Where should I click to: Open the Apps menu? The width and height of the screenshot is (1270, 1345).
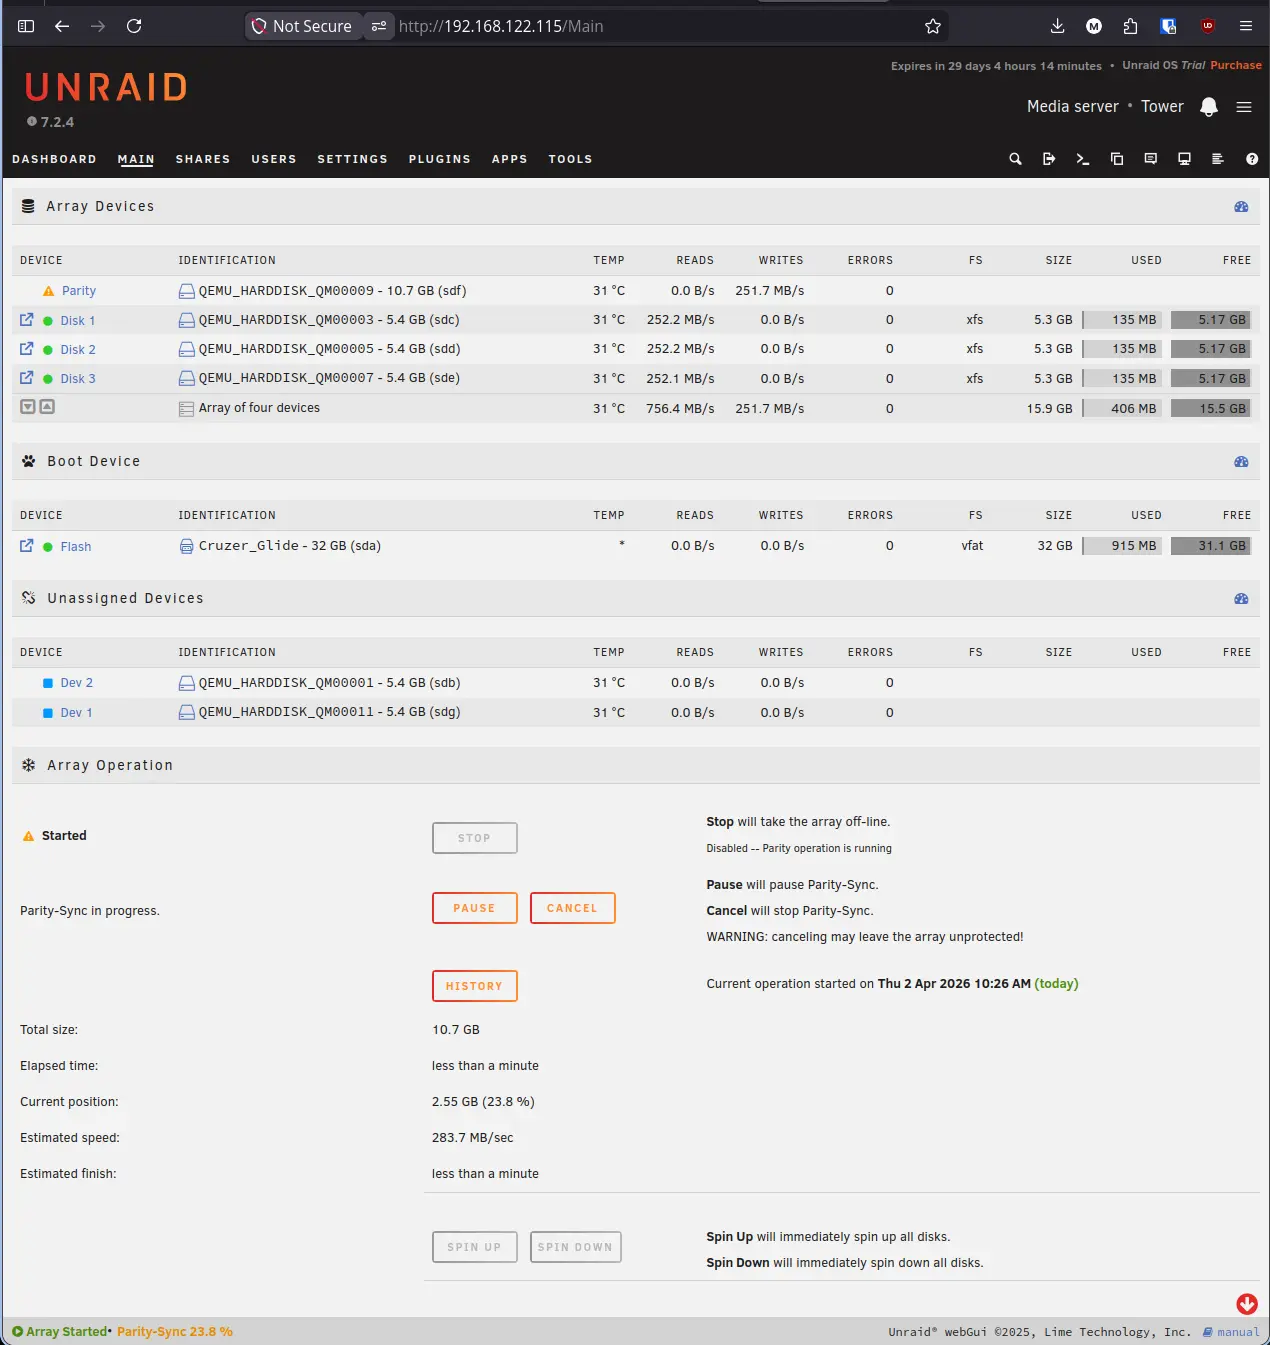[509, 159]
